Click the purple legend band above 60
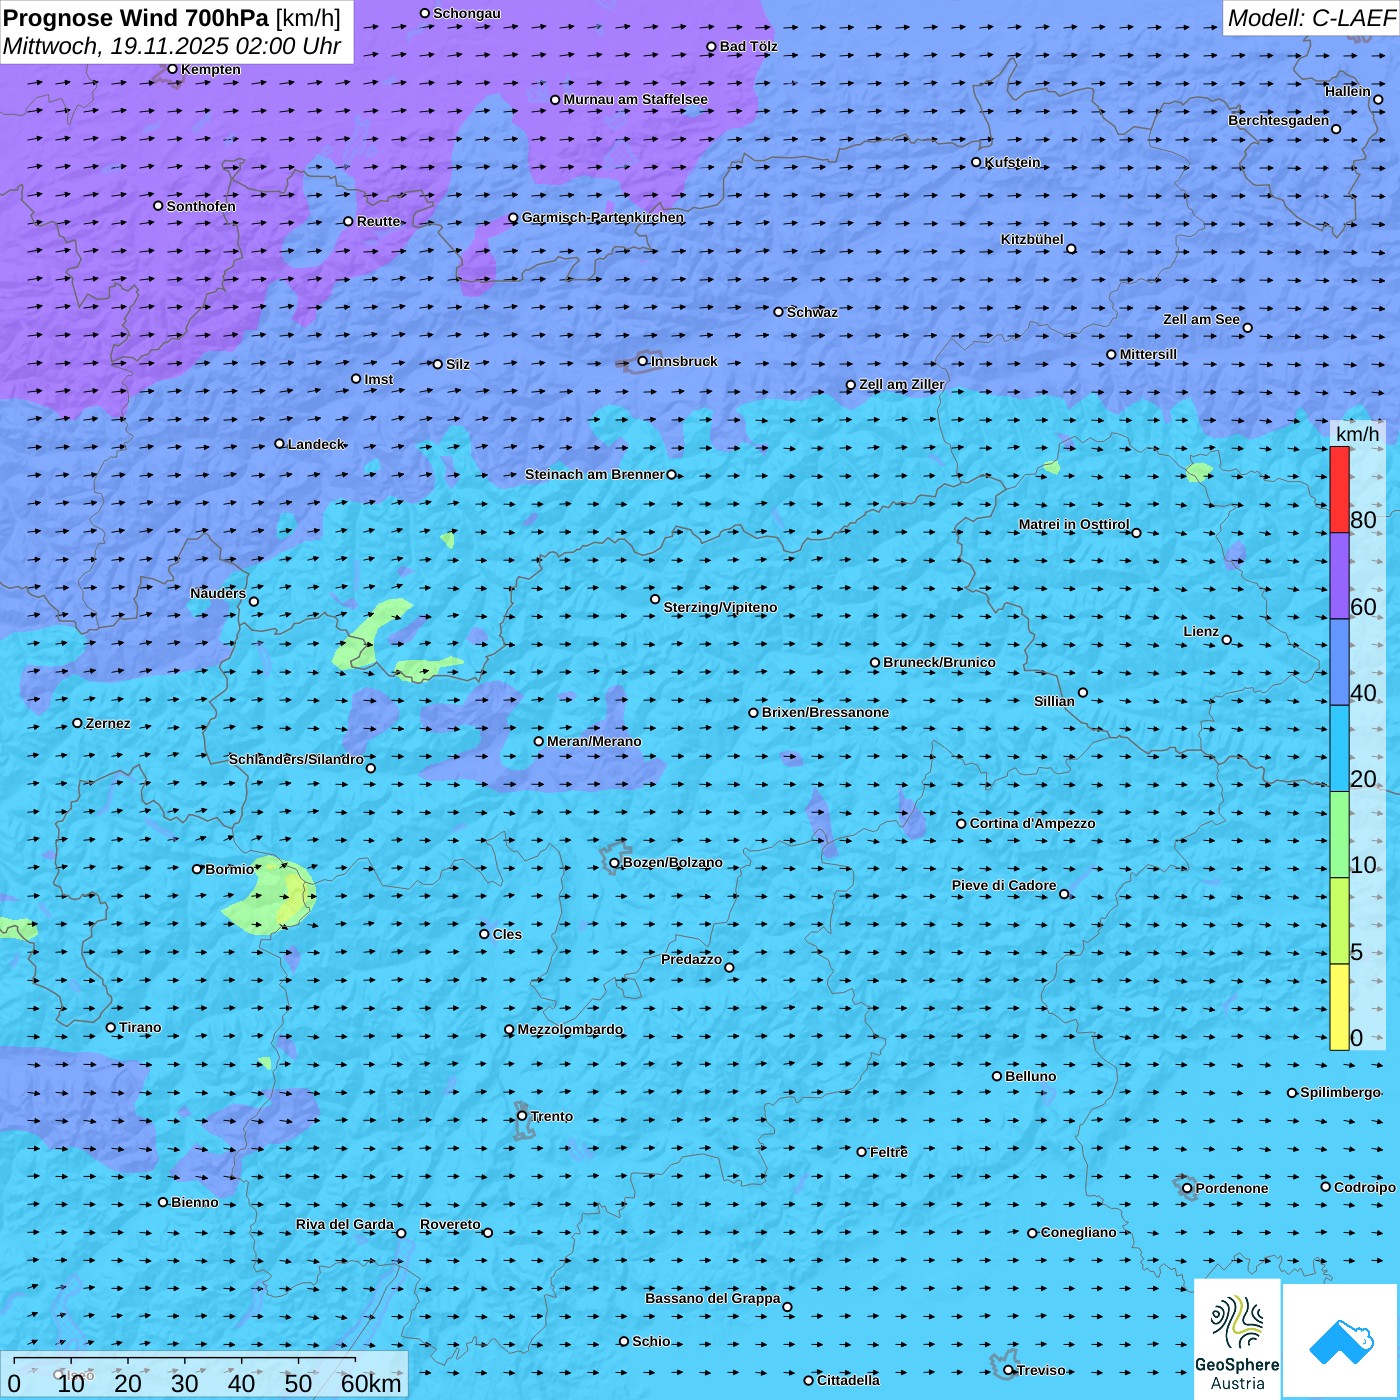Image resolution: width=1400 pixels, height=1400 pixels. pos(1339,575)
